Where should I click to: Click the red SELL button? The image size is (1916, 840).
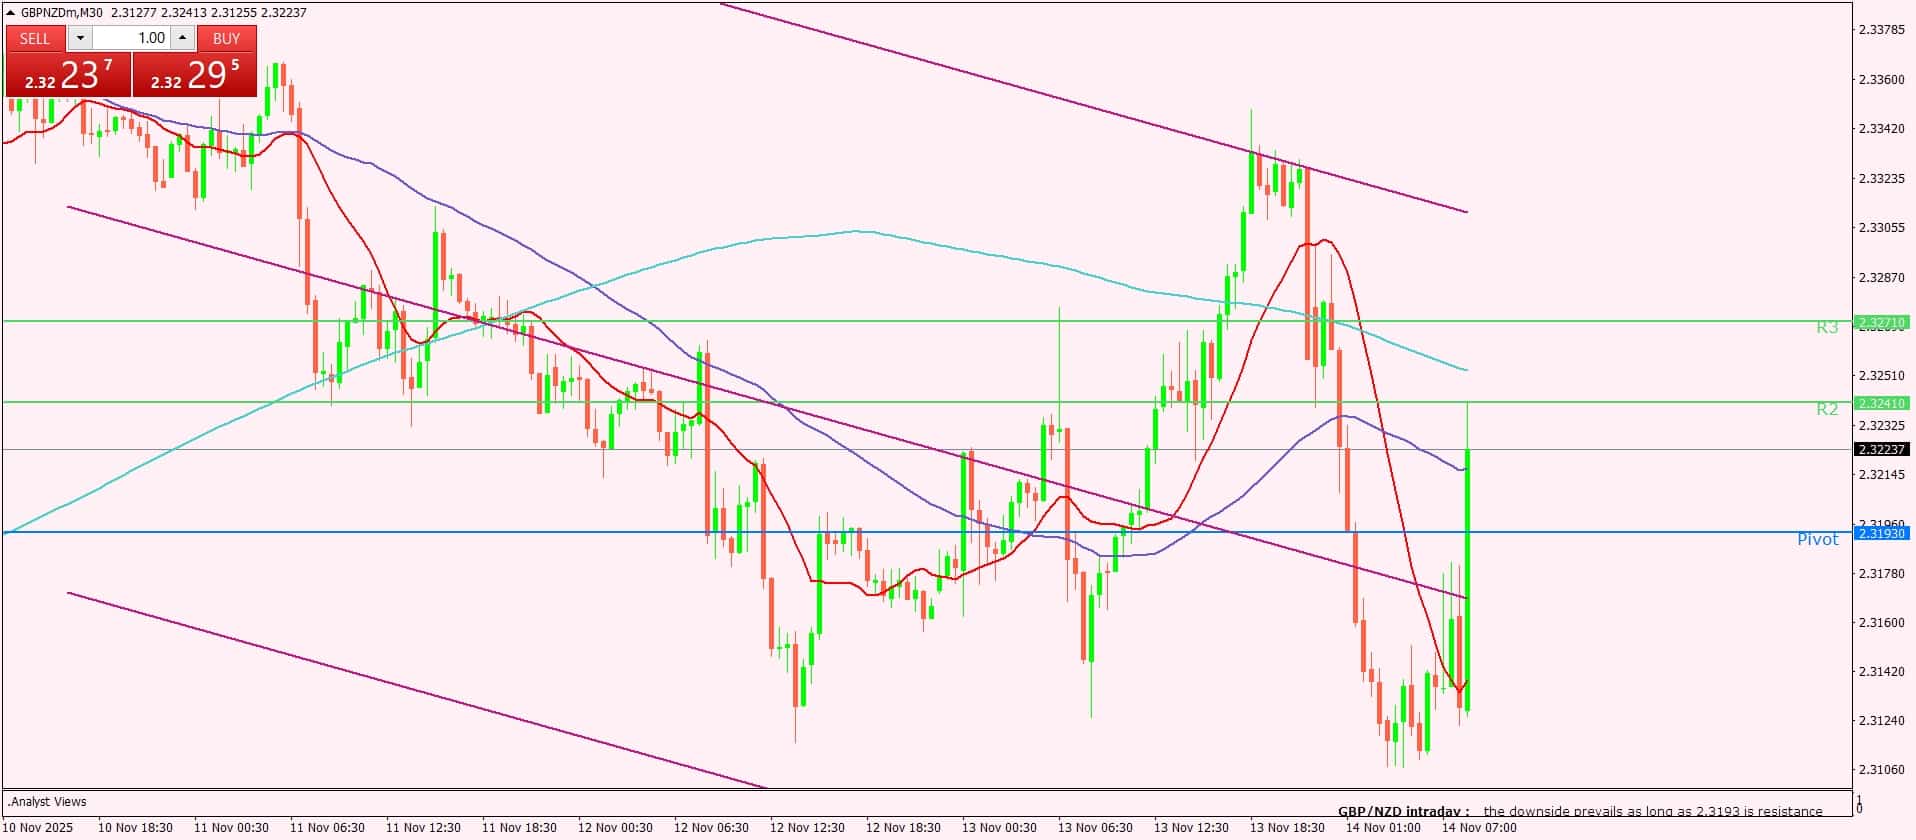(x=35, y=38)
